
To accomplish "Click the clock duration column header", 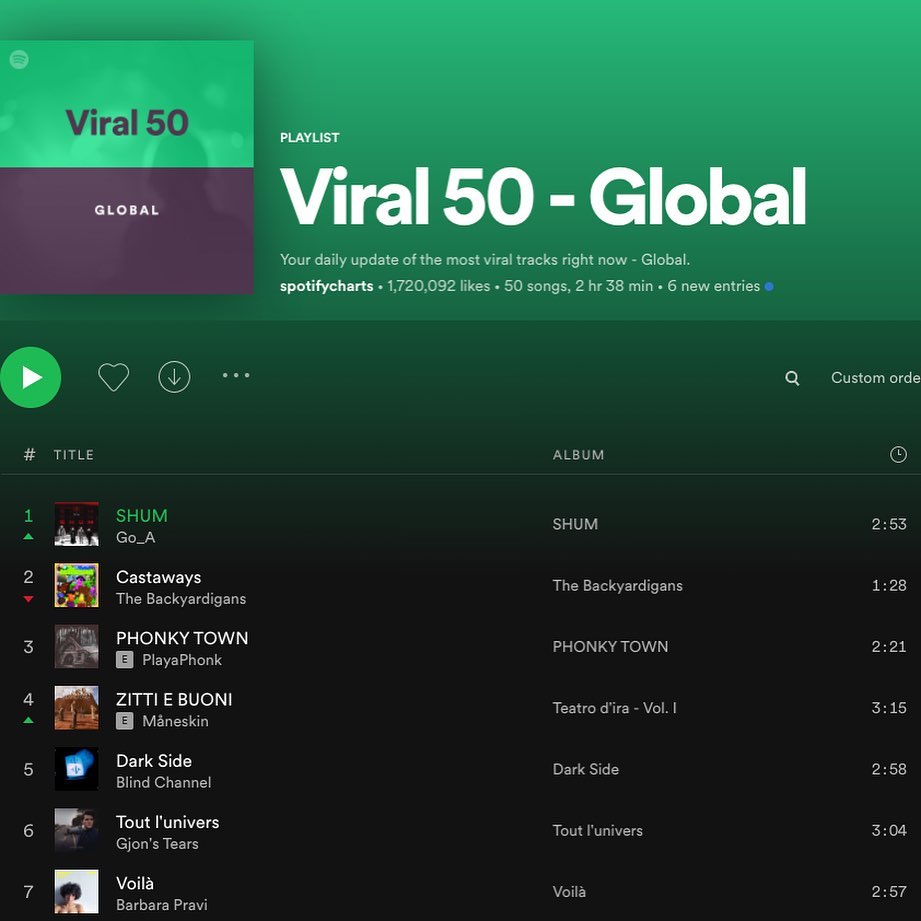I will pos(898,455).
